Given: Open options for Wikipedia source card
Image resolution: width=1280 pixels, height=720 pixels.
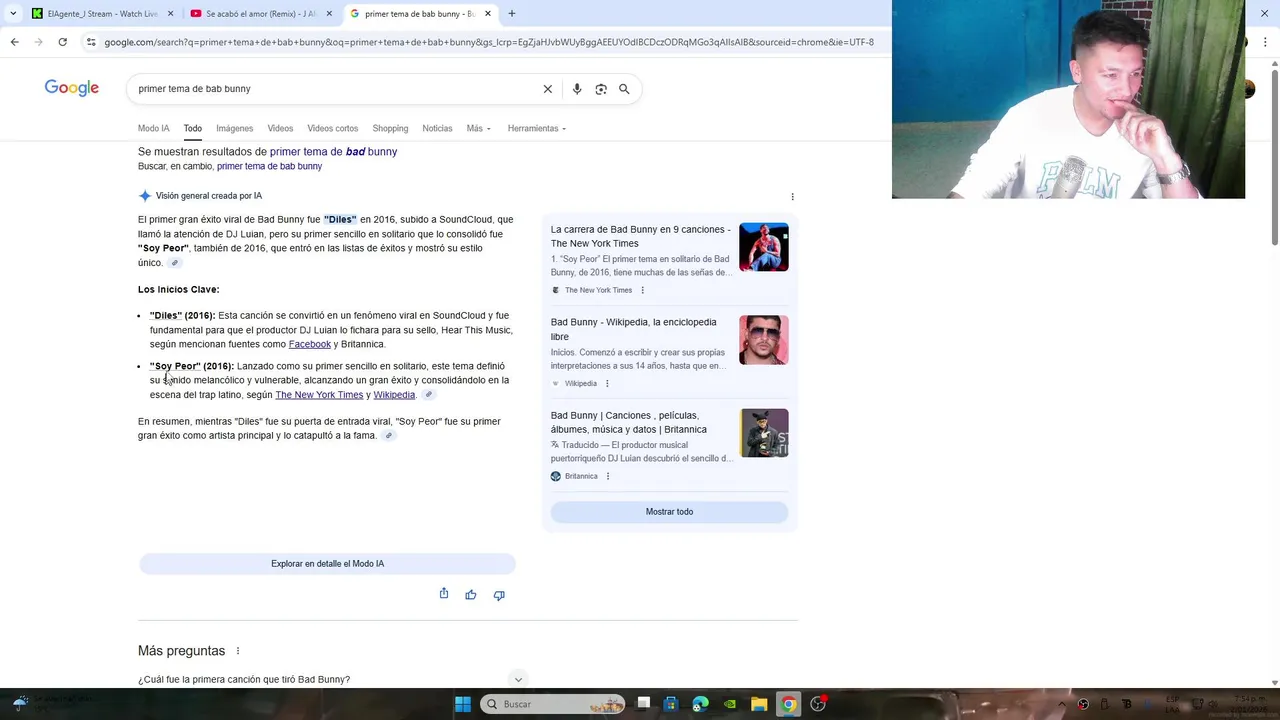Looking at the screenshot, I should (607, 383).
